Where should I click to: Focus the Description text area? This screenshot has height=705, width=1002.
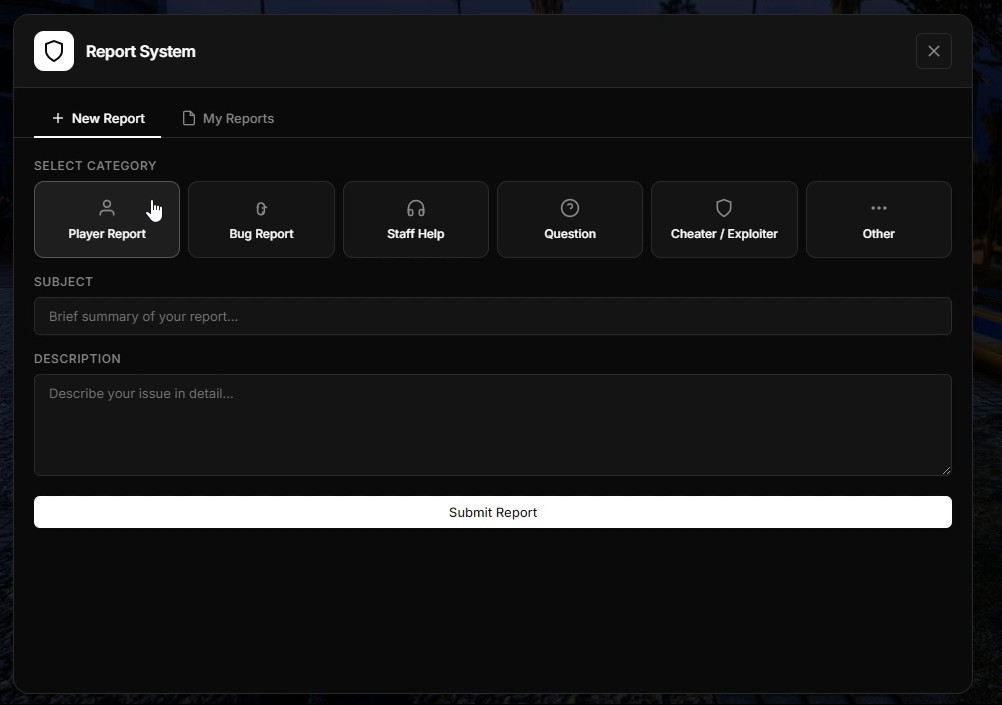(493, 425)
